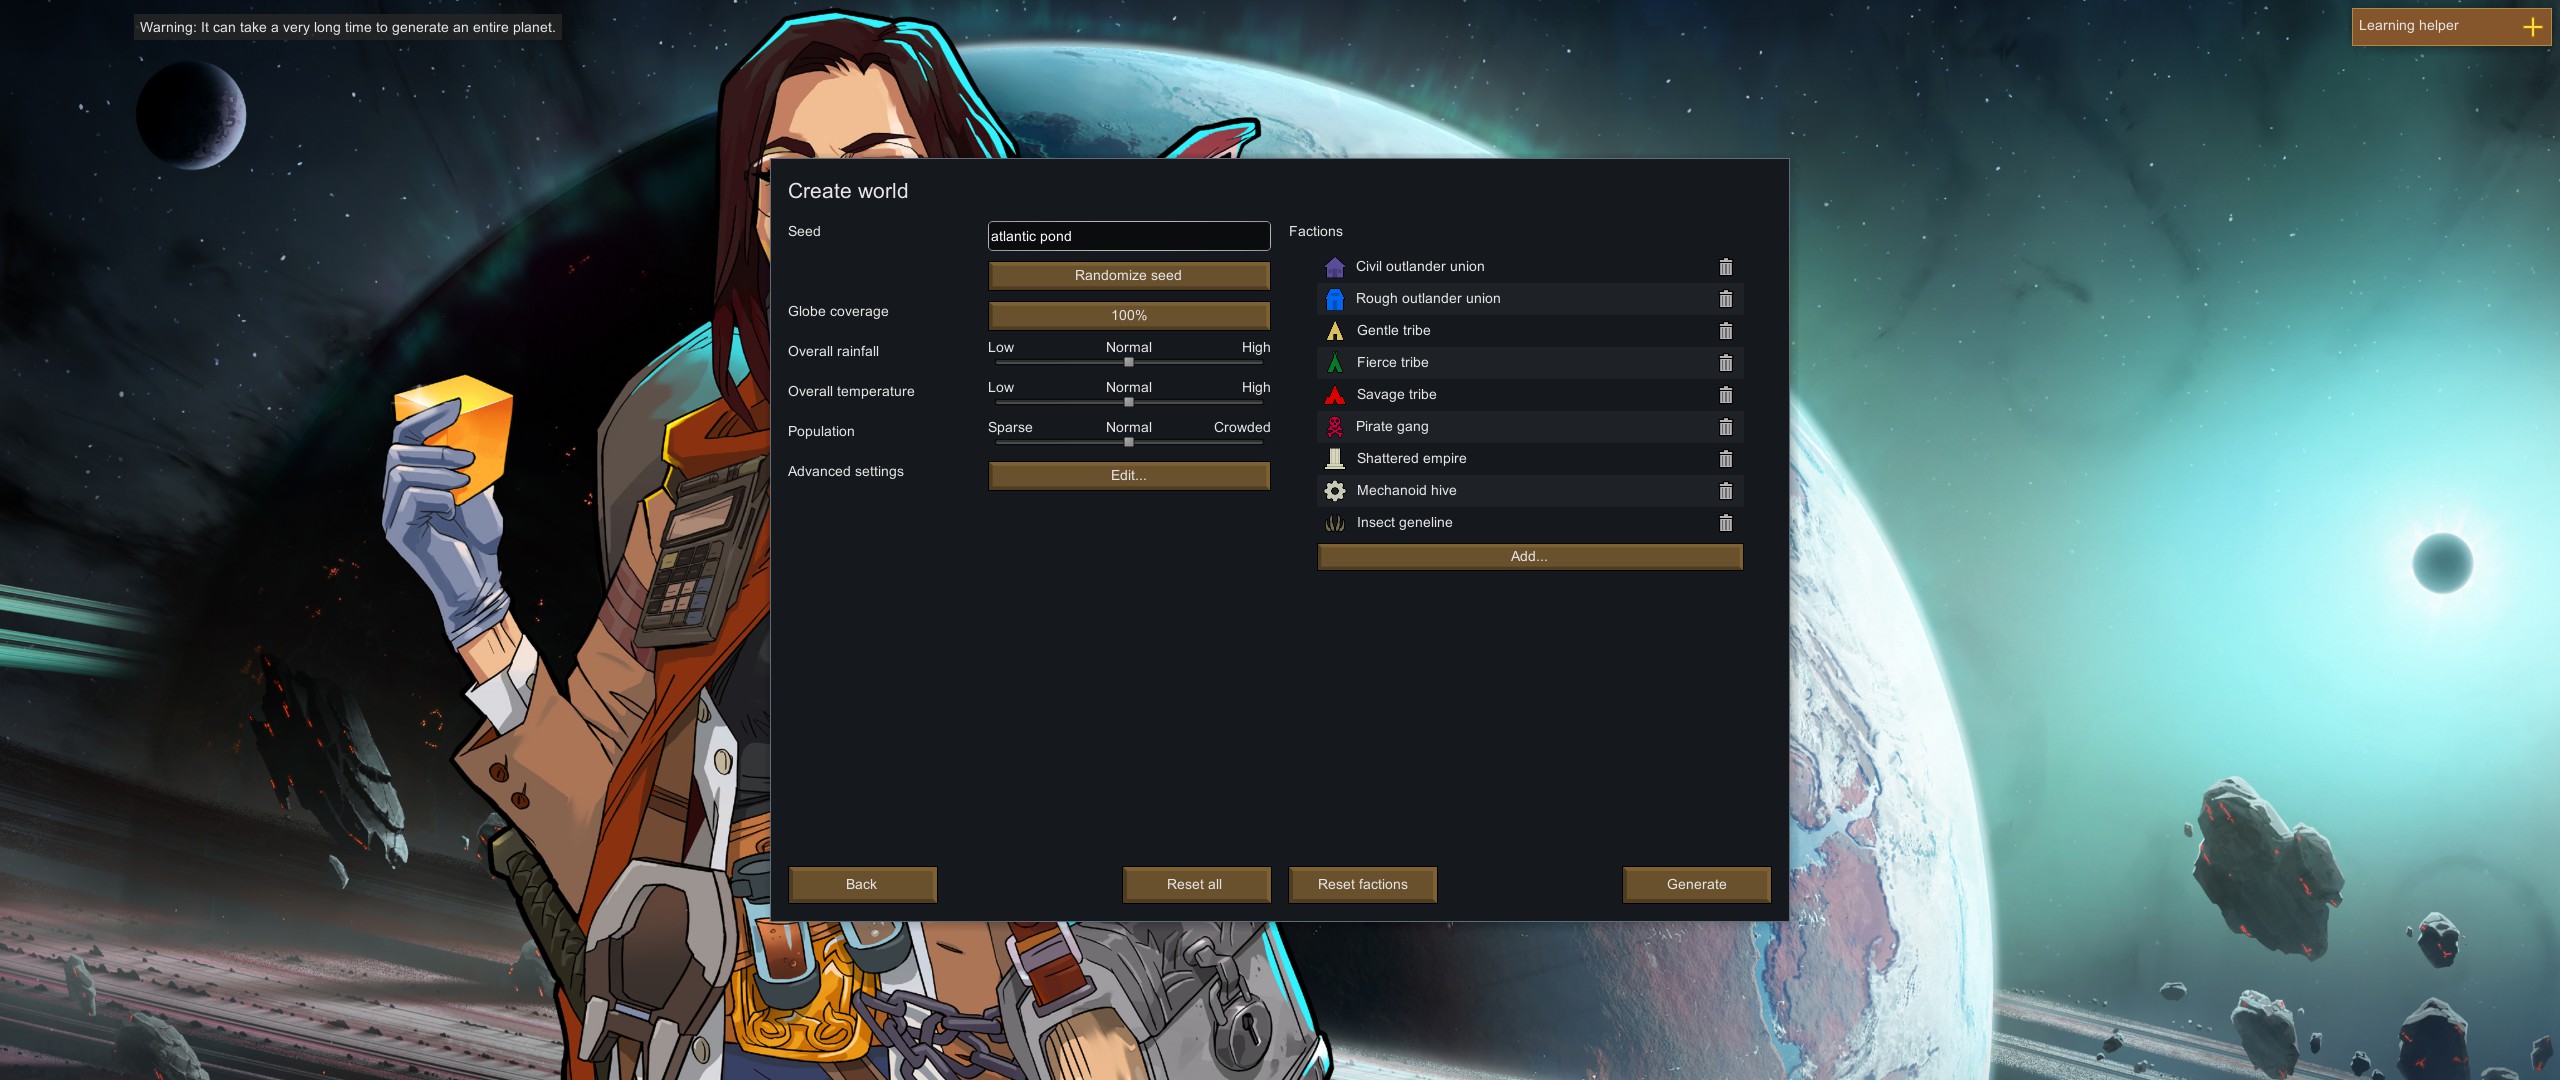Image resolution: width=2560 pixels, height=1080 pixels.
Task: Click Reset factions button
Action: coord(1362,884)
